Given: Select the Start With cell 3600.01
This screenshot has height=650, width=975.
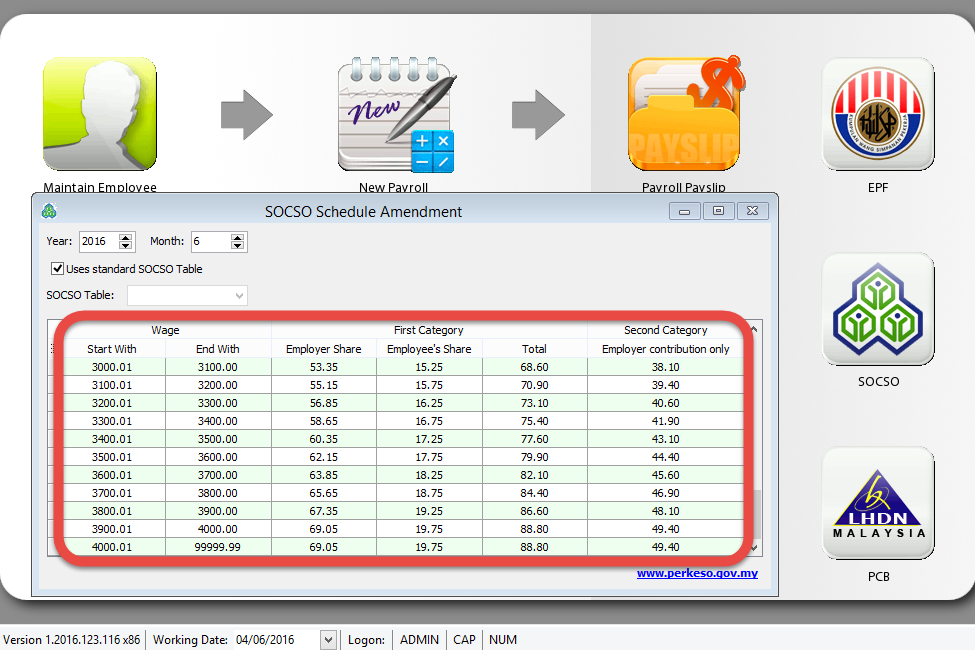Looking at the screenshot, I should (x=112, y=475).
